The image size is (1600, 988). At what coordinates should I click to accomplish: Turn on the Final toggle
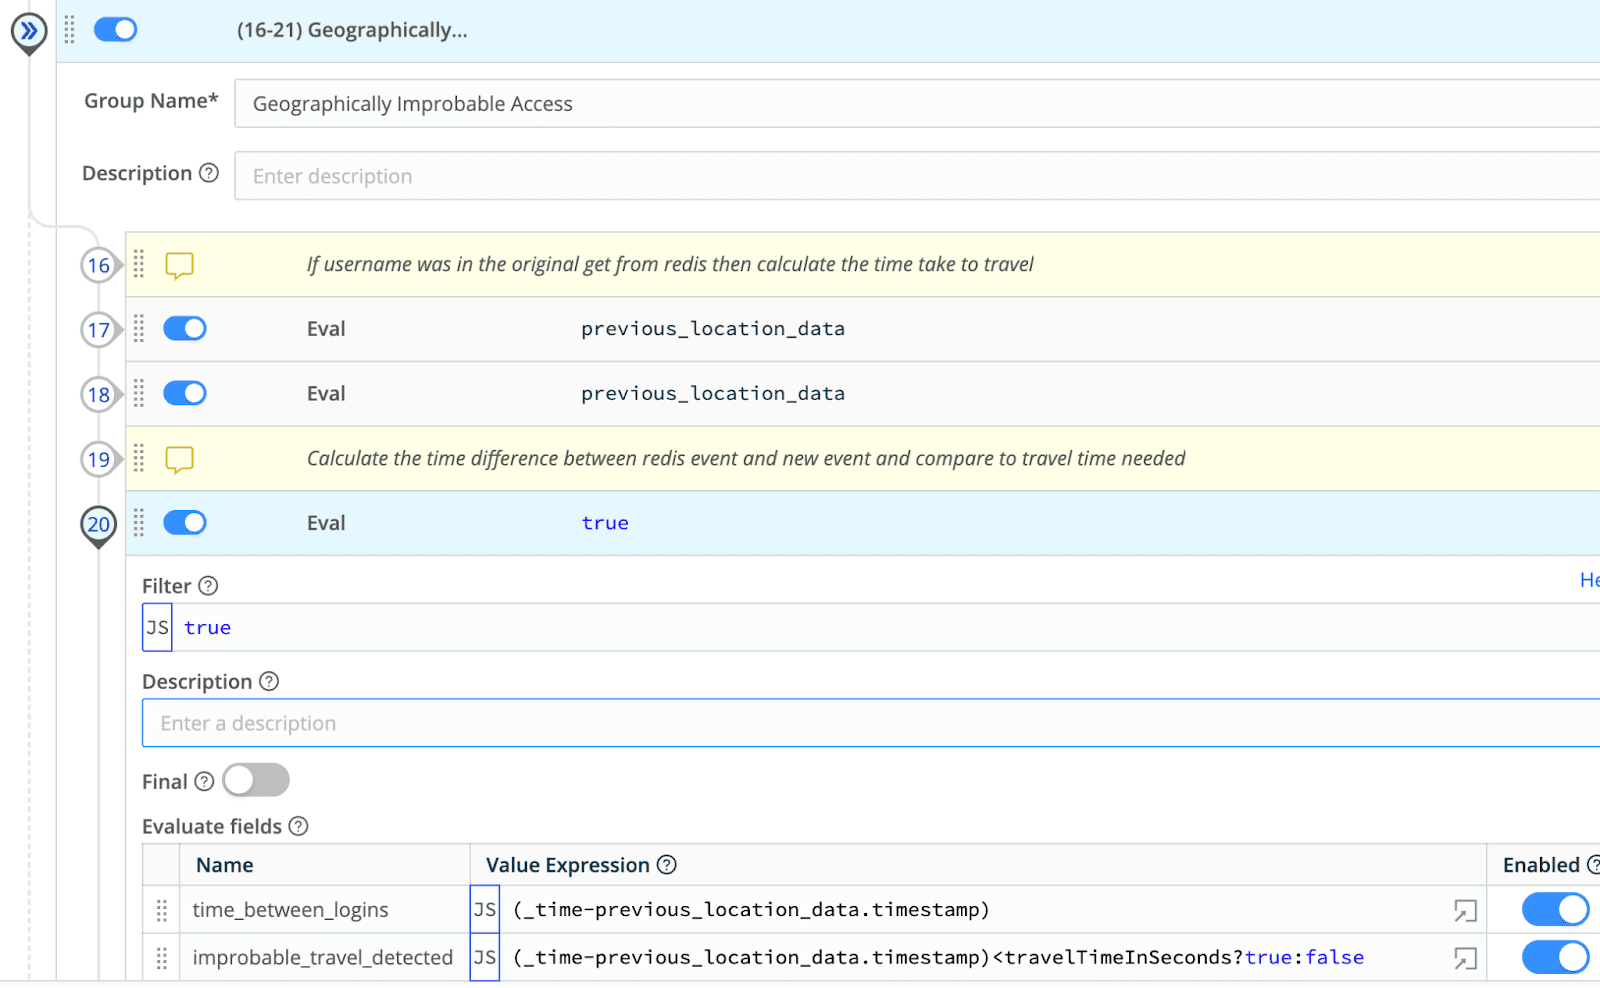pyautogui.click(x=256, y=781)
